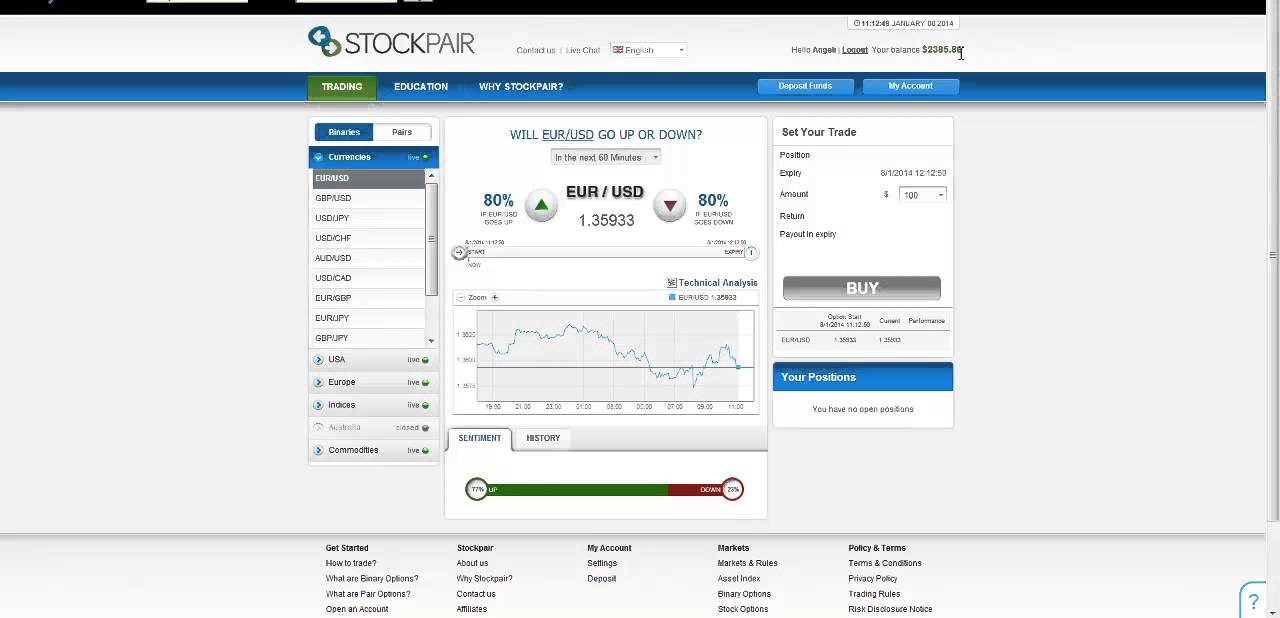This screenshot has width=1280, height=618.
Task: Select USD/JPY in currency list
Action: pos(369,218)
